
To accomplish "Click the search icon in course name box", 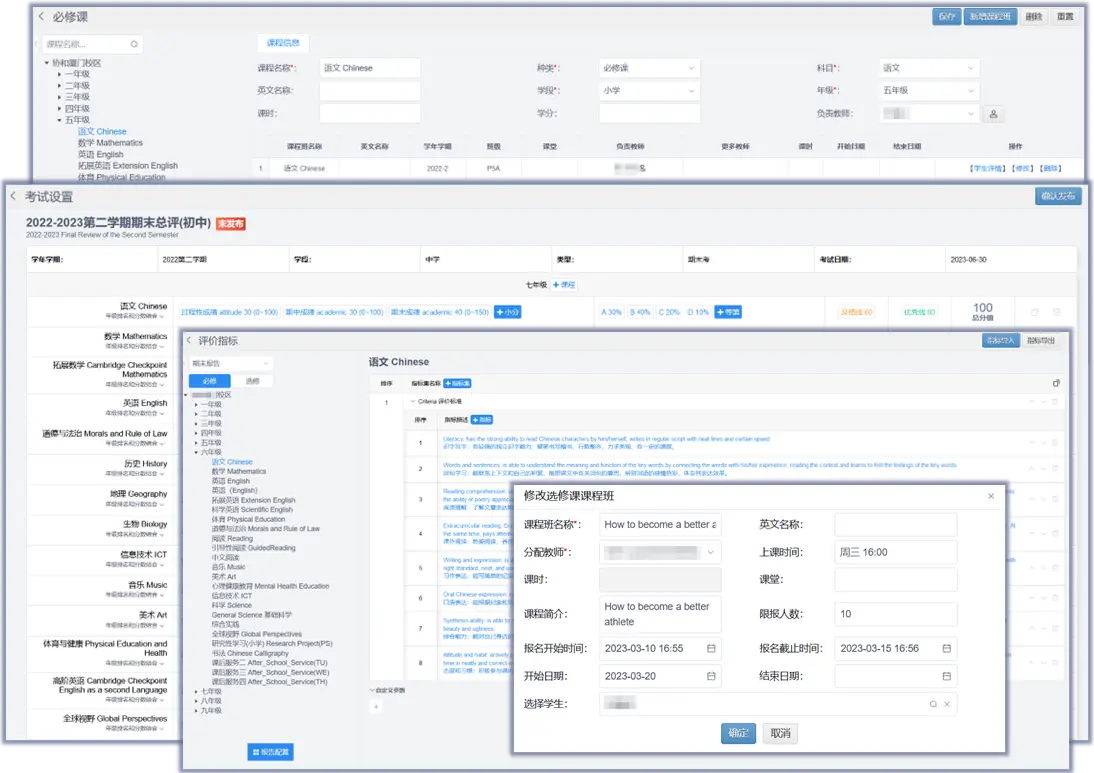I will pos(134,45).
